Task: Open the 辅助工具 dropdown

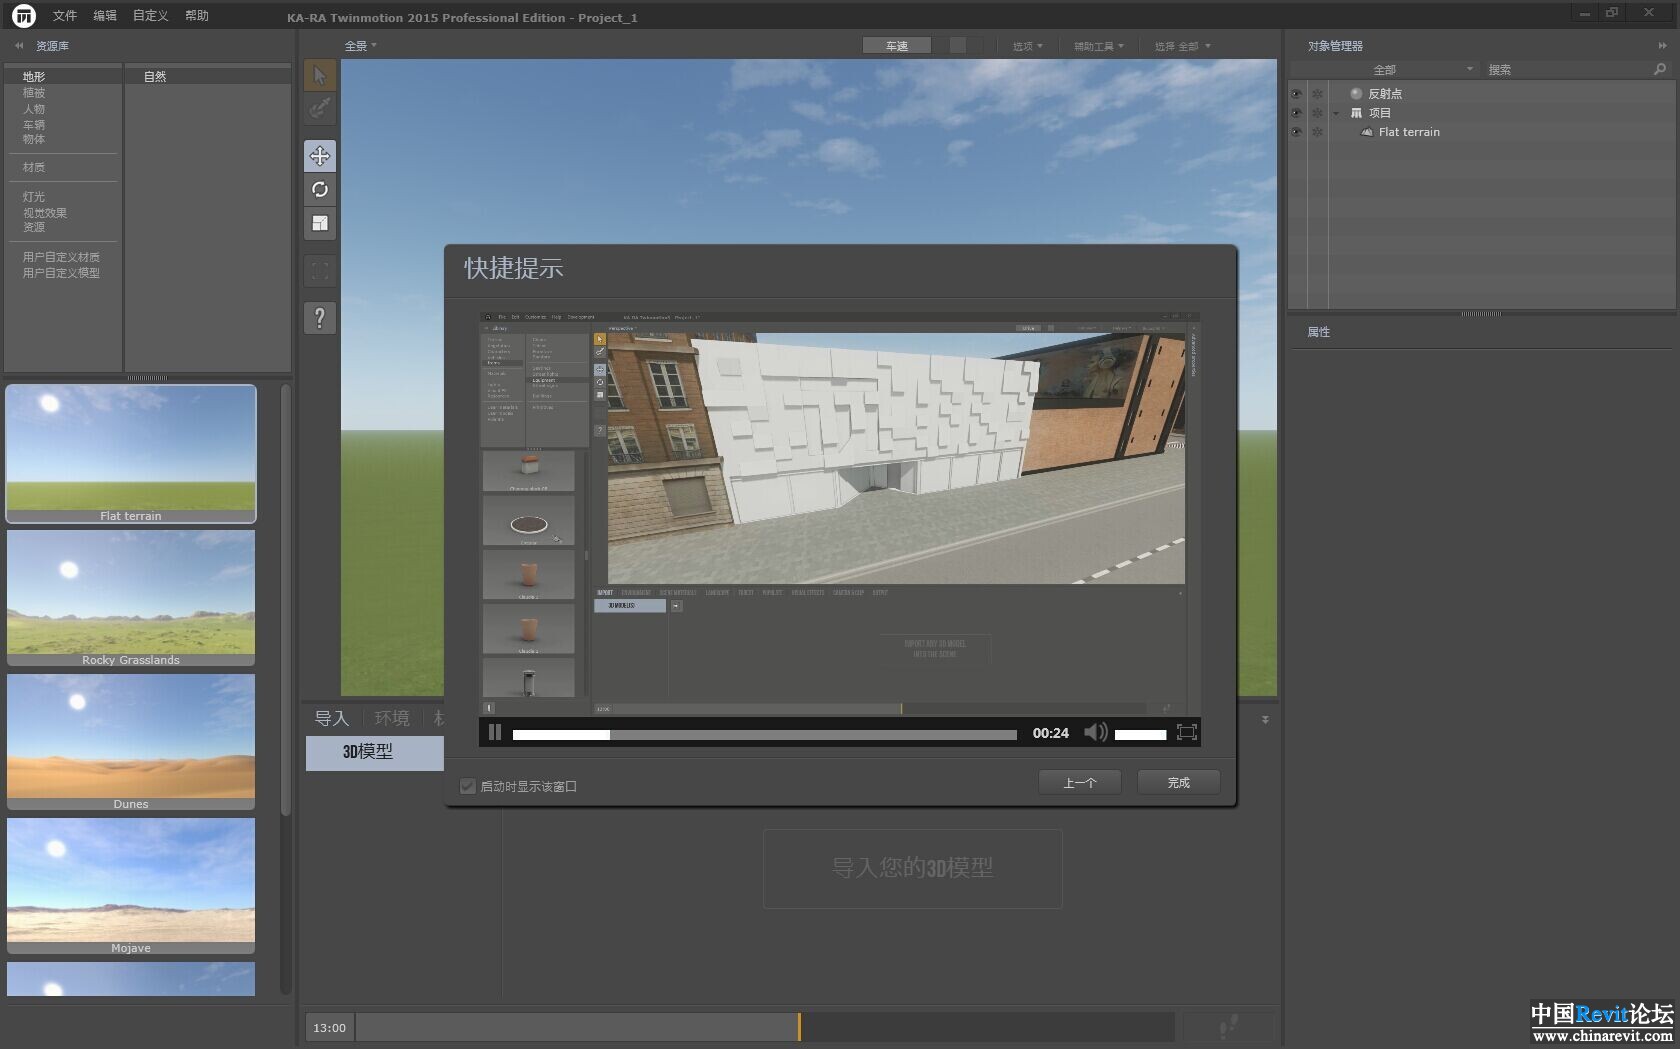Action: pos(1099,46)
